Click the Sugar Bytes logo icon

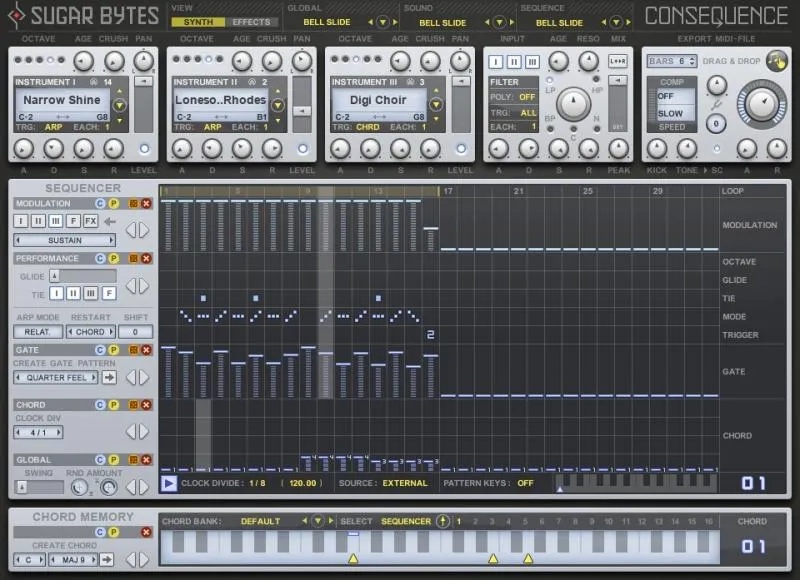click(x=17, y=15)
